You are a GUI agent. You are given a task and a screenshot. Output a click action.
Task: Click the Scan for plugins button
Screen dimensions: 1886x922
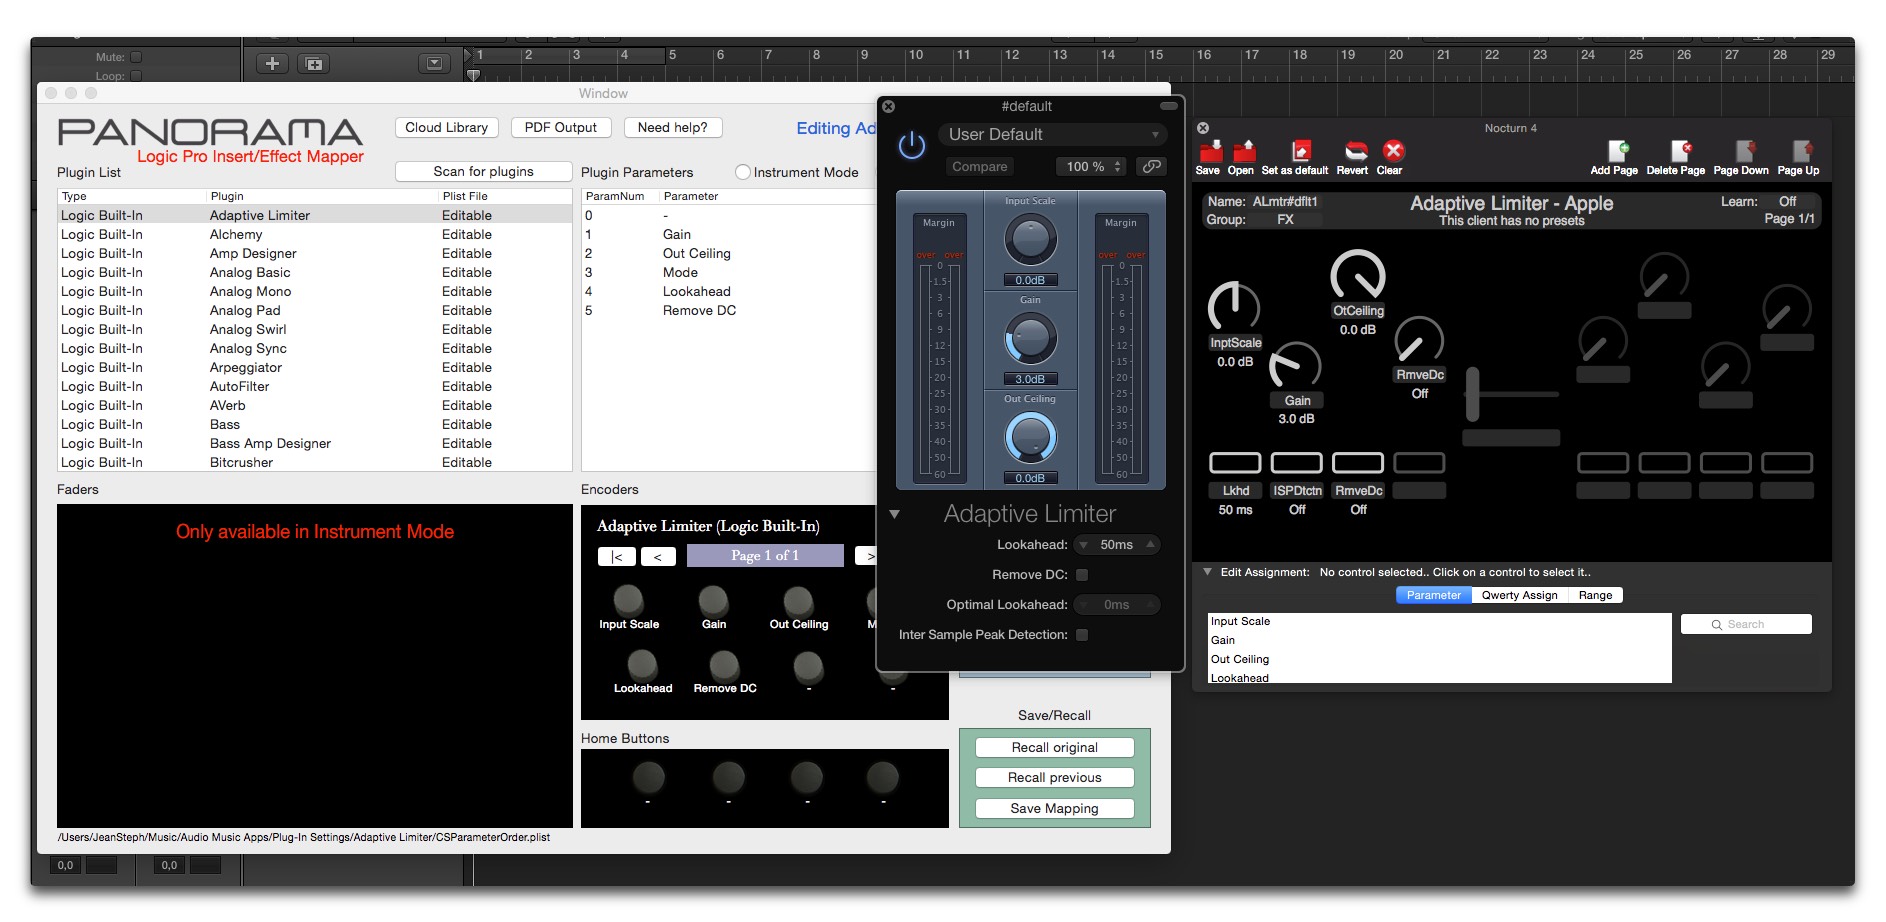click(483, 172)
